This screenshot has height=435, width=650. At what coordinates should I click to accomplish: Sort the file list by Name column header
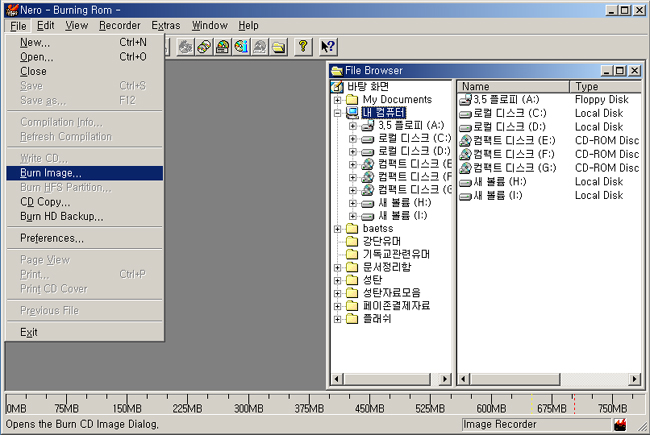tap(512, 87)
